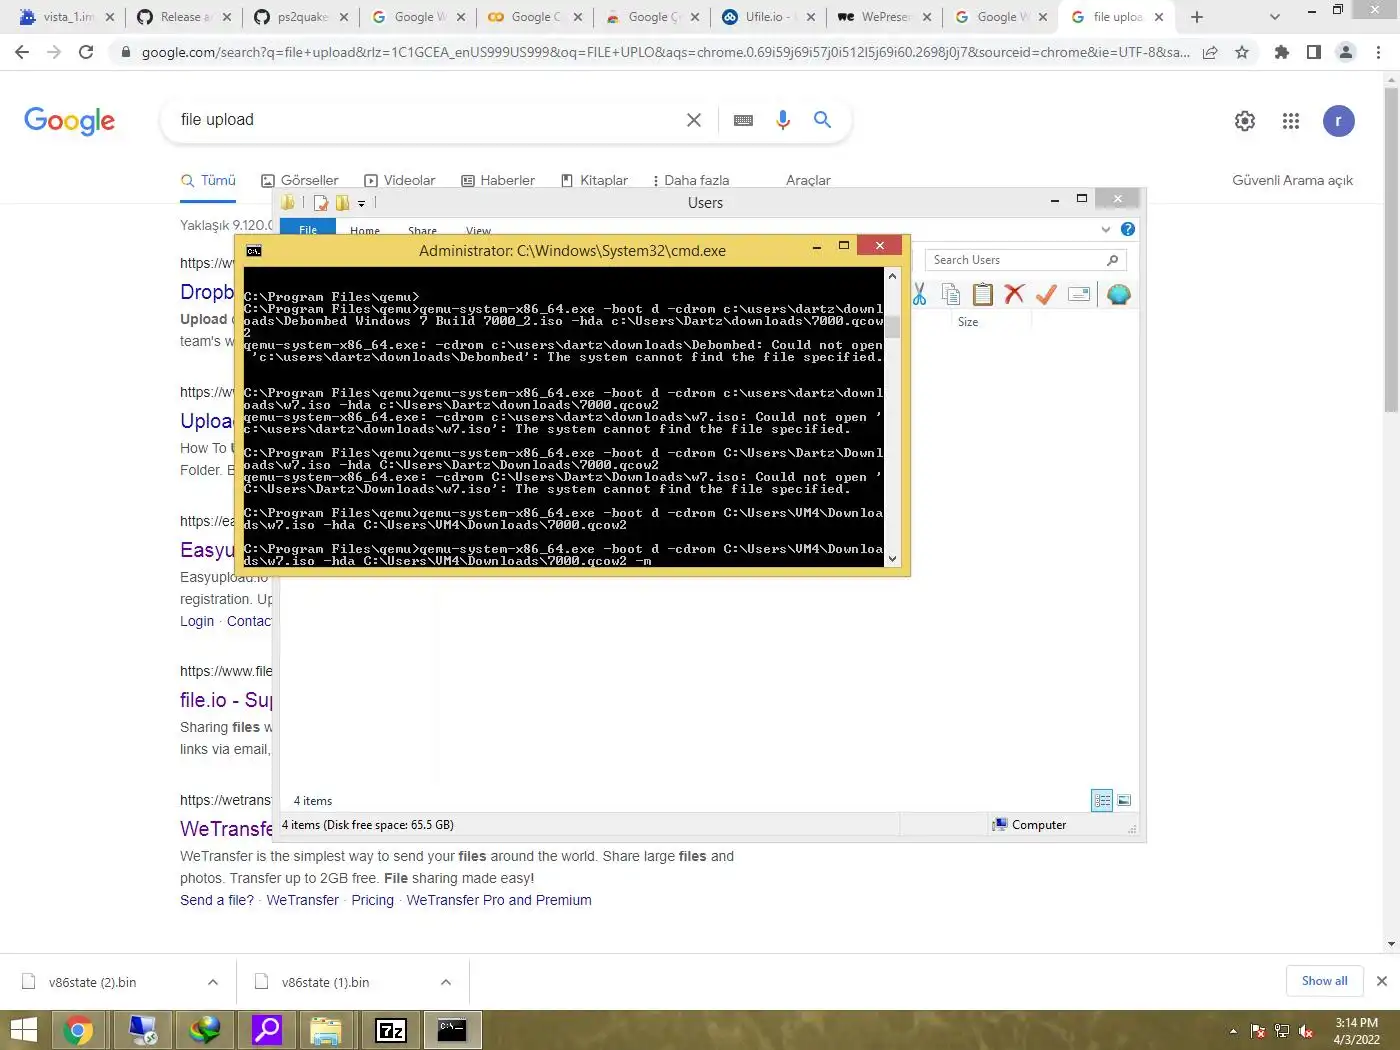Click the voice search microphone icon
The image size is (1400, 1050).
[x=783, y=120]
